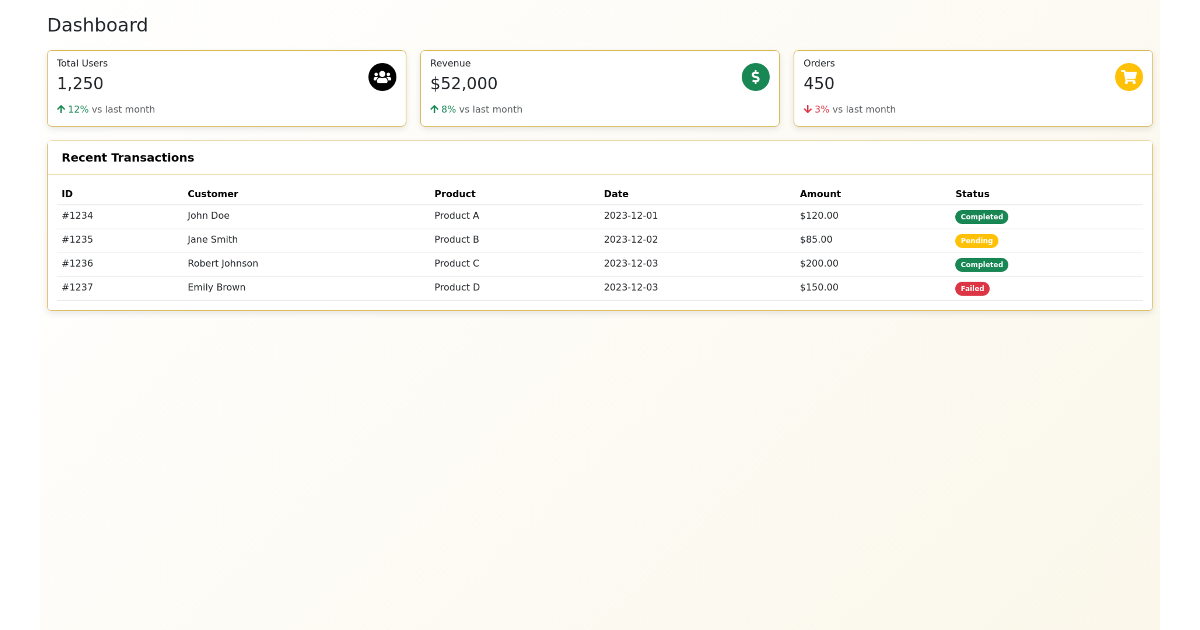Click the dollar sign icon on the Revenue card

755,77
